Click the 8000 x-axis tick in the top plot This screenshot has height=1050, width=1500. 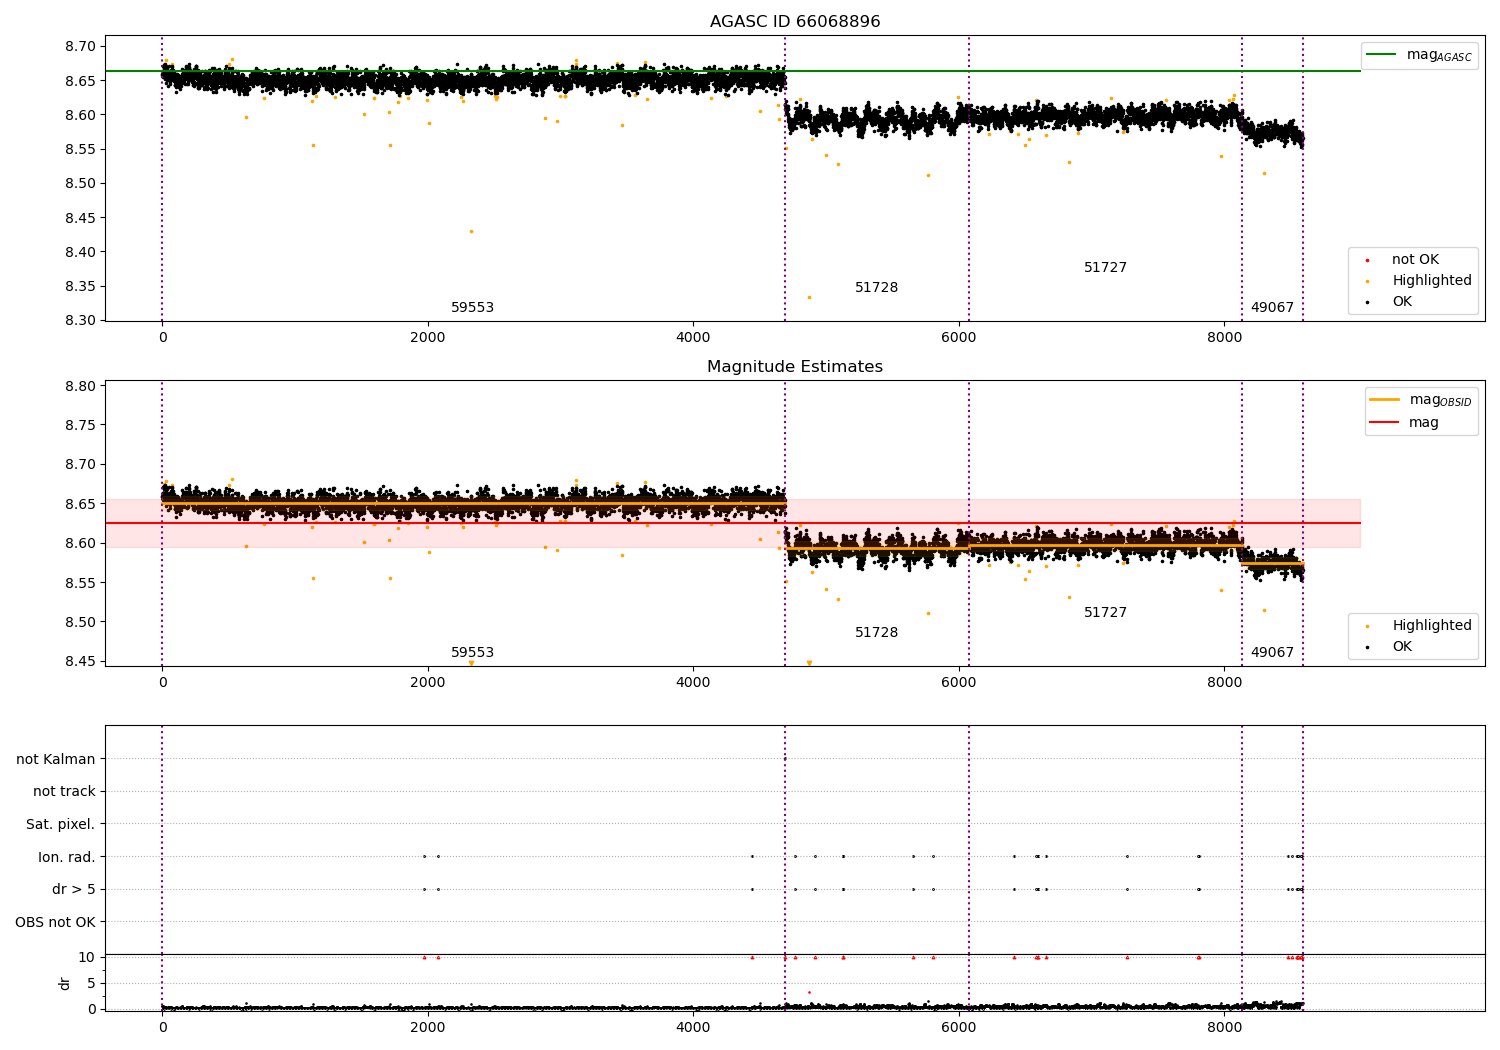point(1224,337)
